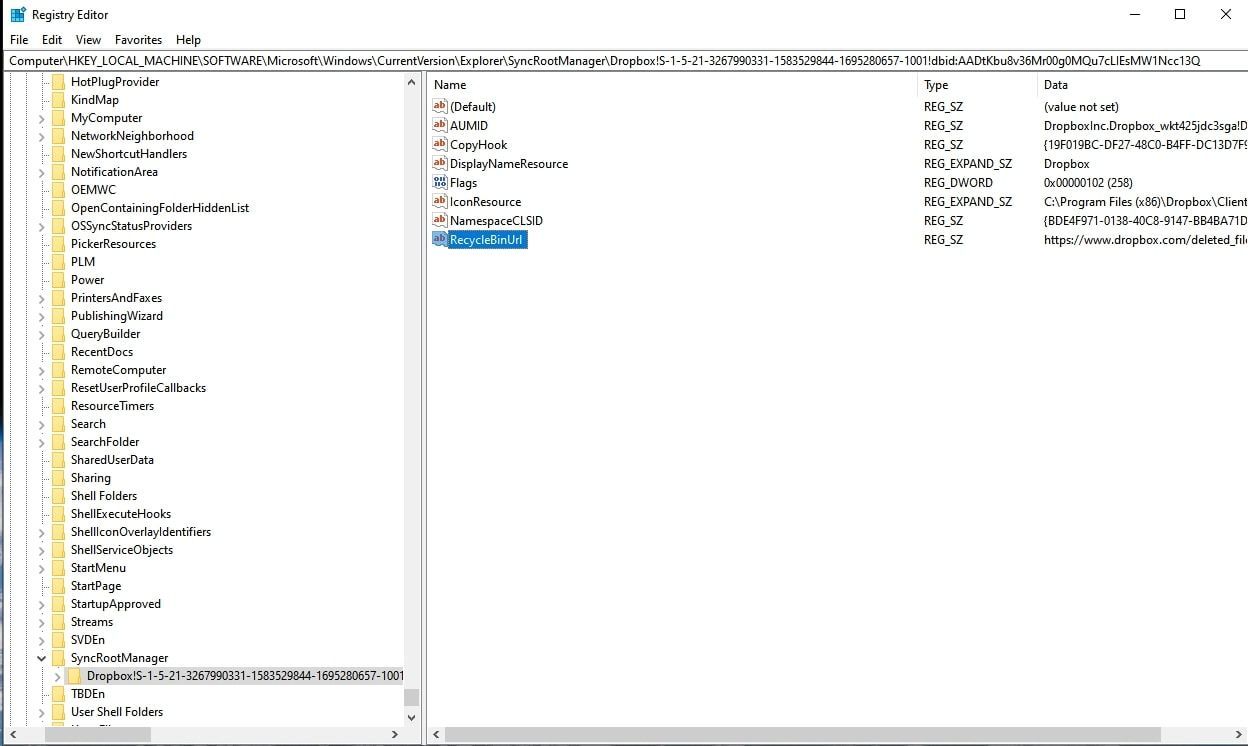Expand the MyComputer registry key
1248x746 pixels.
click(x=41, y=118)
